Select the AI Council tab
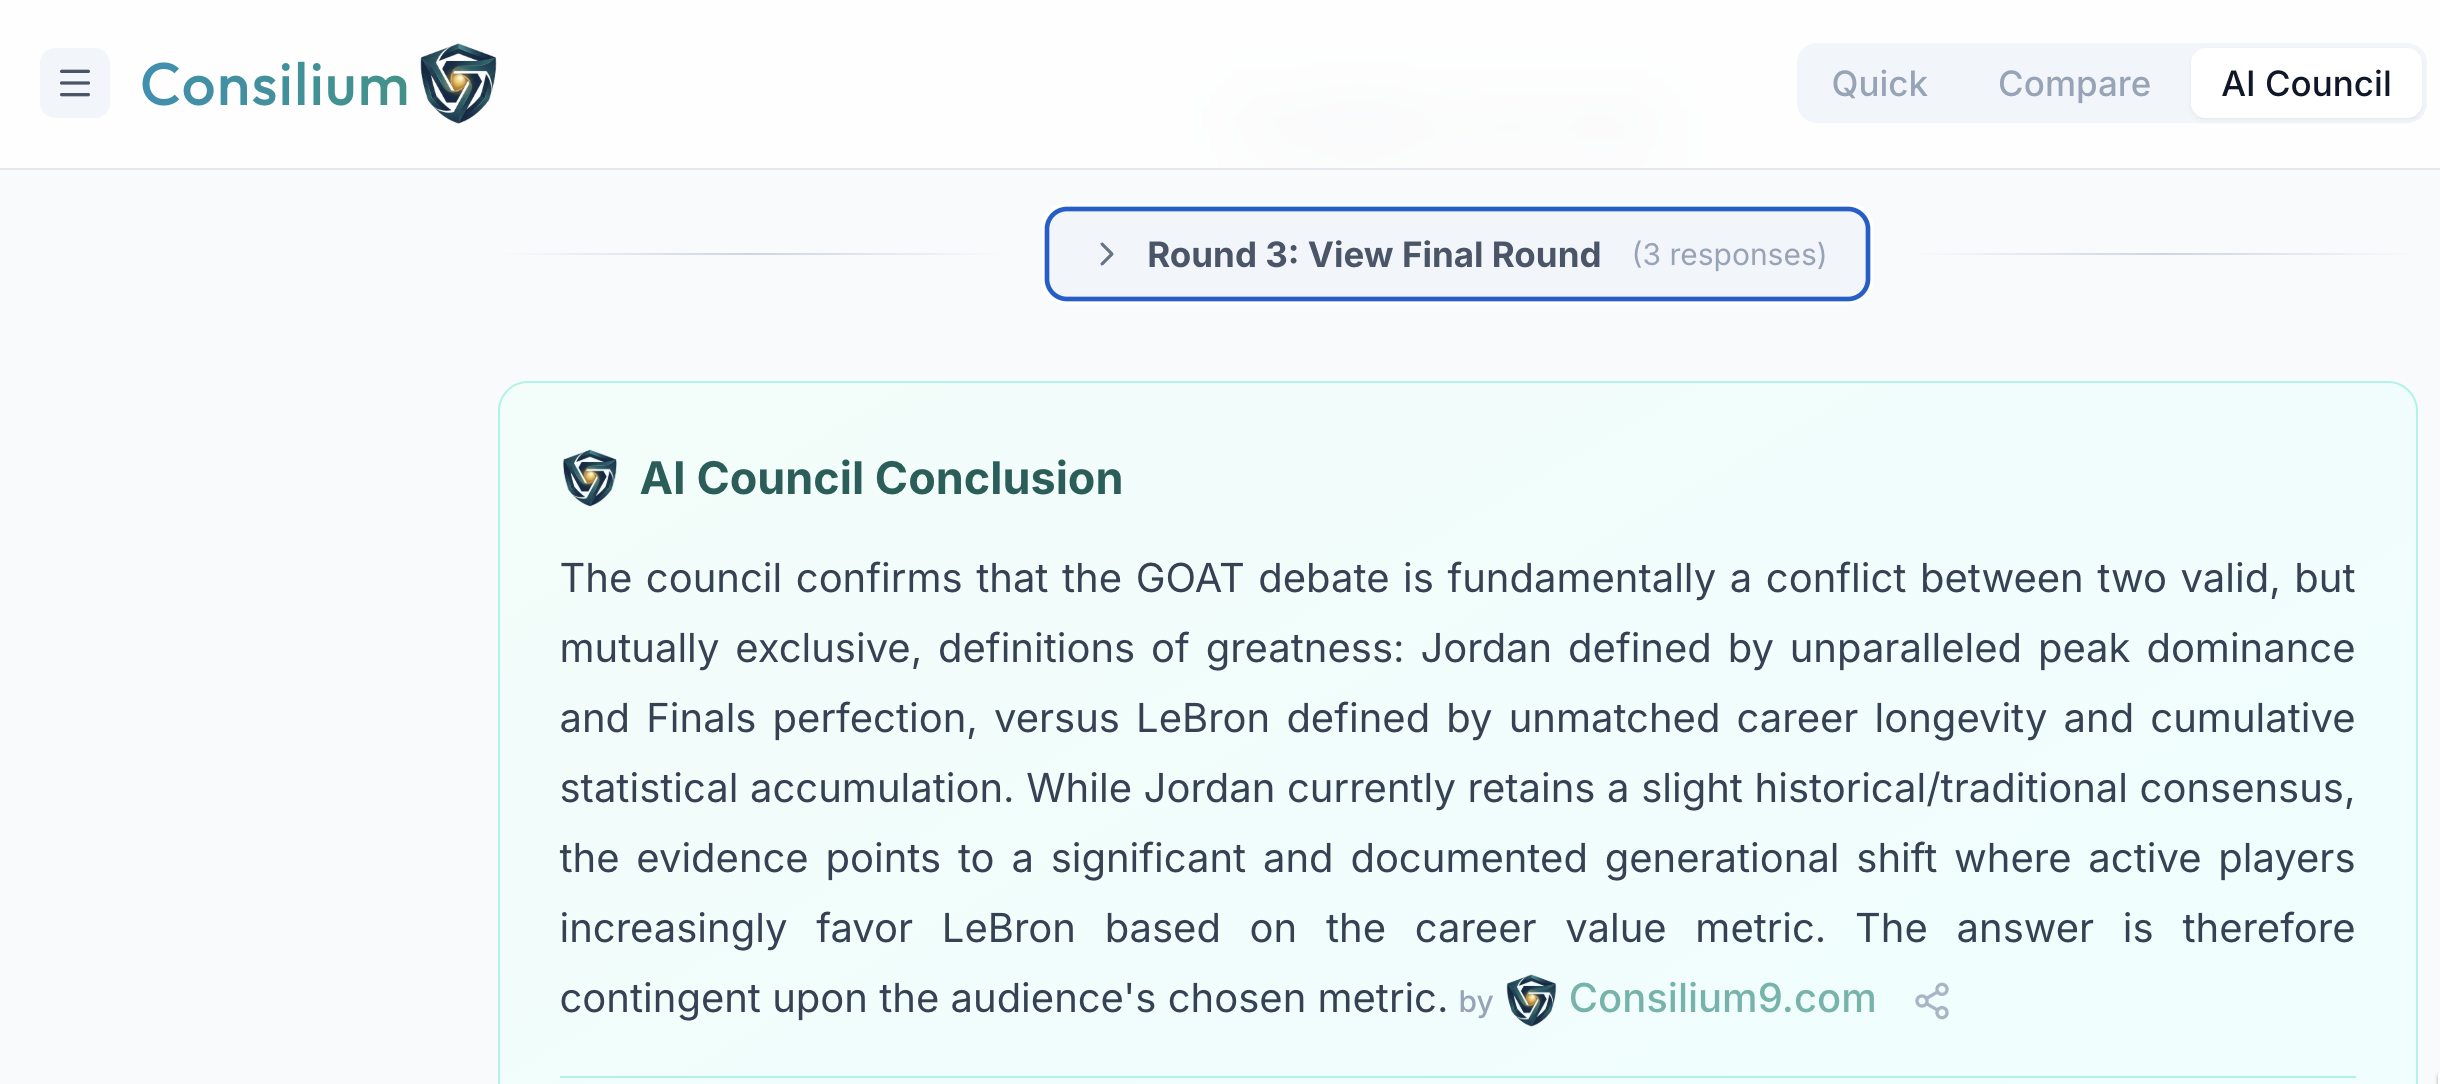The height and width of the screenshot is (1084, 2440). click(2306, 83)
